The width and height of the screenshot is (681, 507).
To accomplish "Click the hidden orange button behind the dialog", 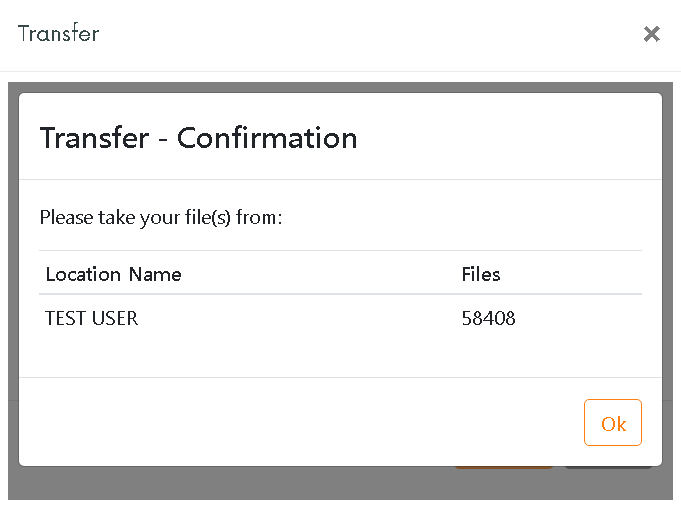I will (x=504, y=467).
